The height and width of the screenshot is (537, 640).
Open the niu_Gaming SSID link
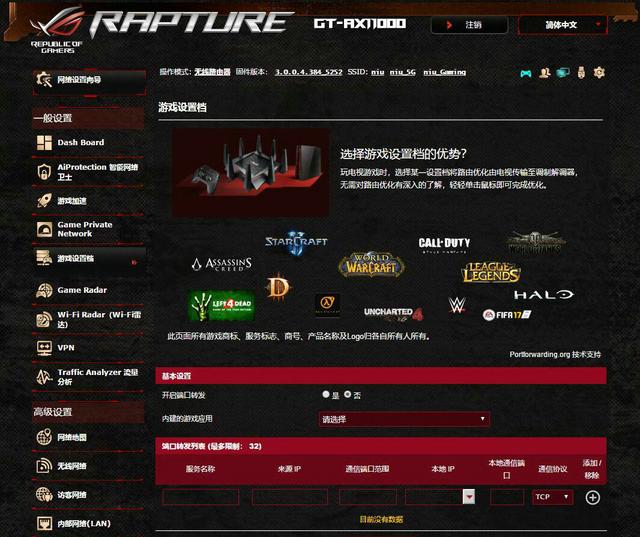pos(444,72)
